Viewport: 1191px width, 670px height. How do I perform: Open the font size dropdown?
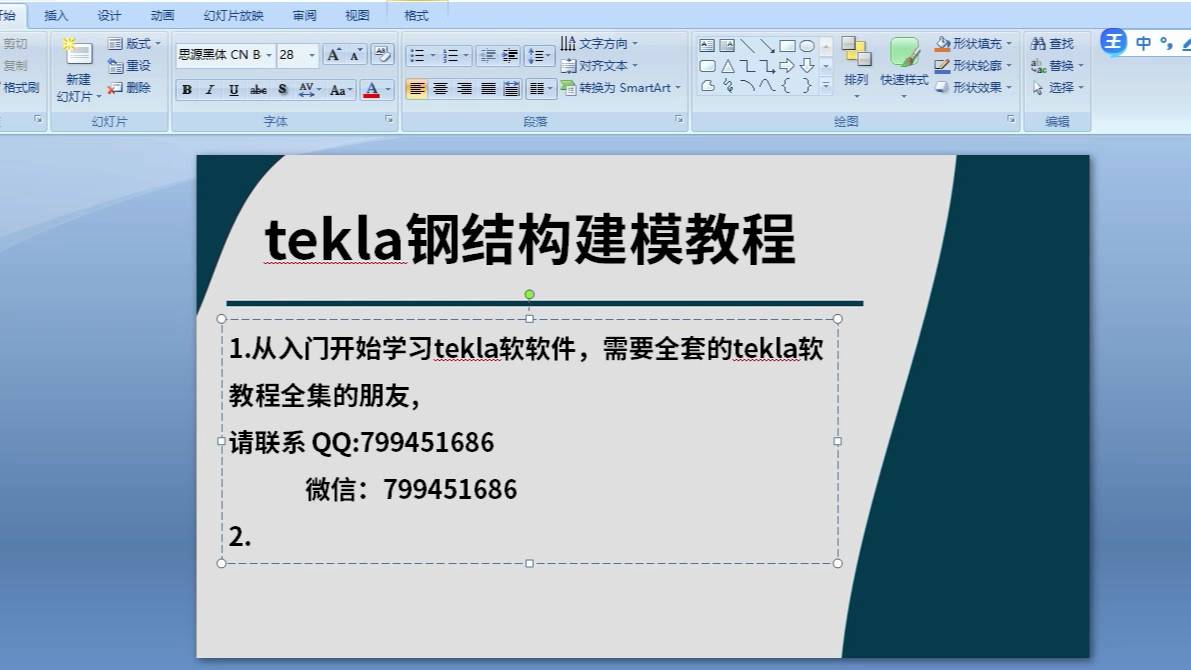[311, 55]
